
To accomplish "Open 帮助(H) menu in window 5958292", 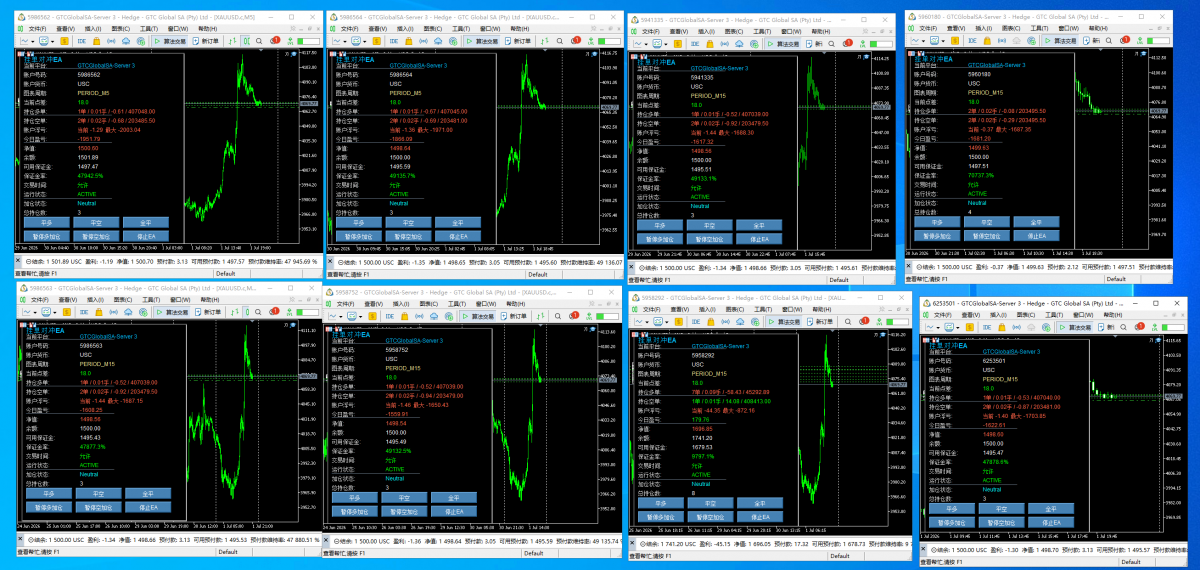I will pyautogui.click(x=822, y=309).
